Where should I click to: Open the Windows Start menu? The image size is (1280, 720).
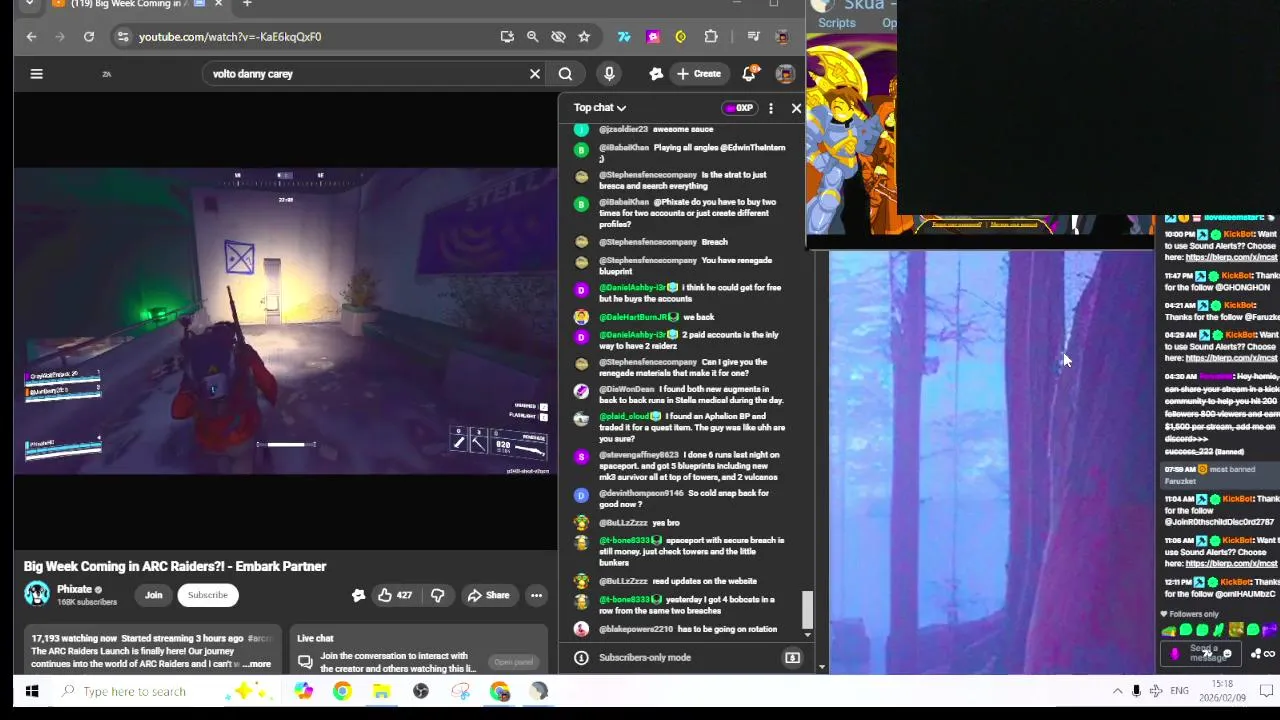[31, 691]
